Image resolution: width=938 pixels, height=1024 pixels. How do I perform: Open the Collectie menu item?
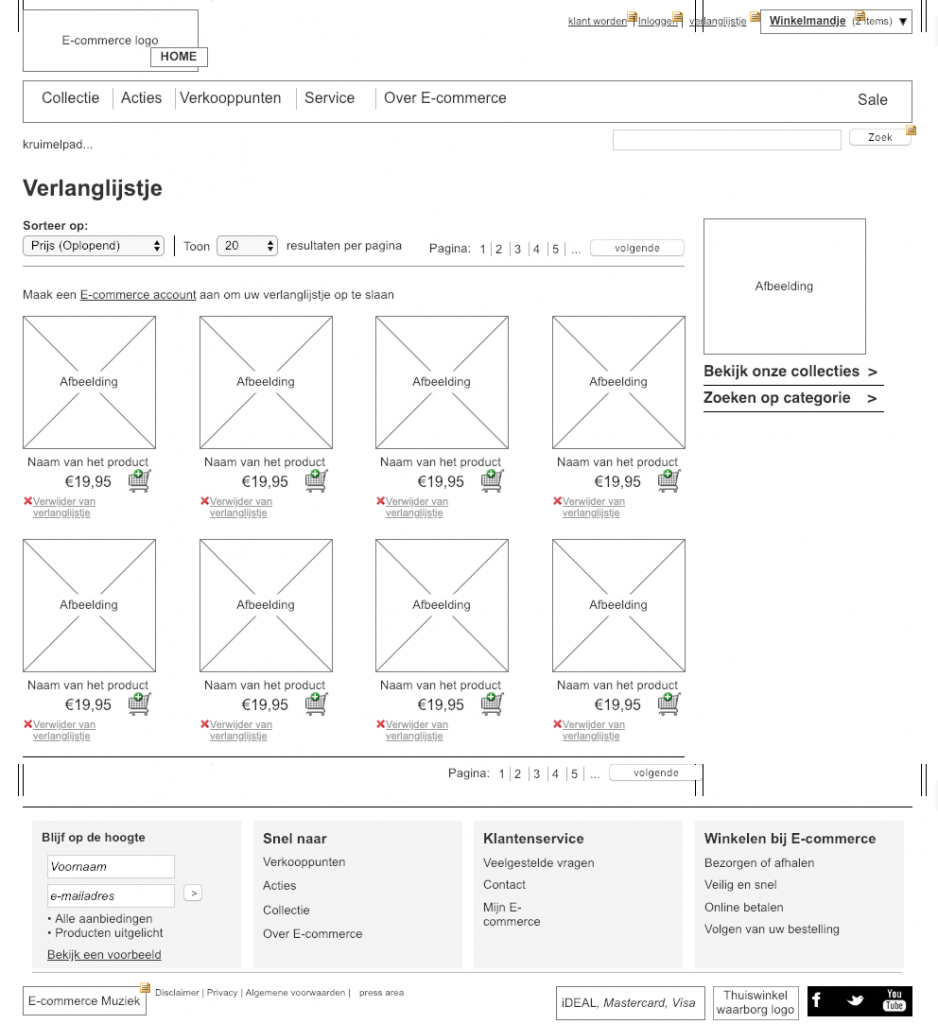[70, 99]
